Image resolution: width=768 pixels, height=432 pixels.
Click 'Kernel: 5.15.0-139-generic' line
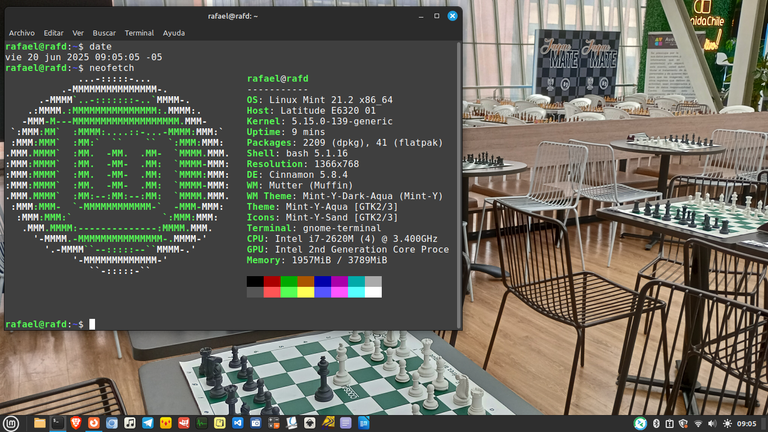pos(320,121)
